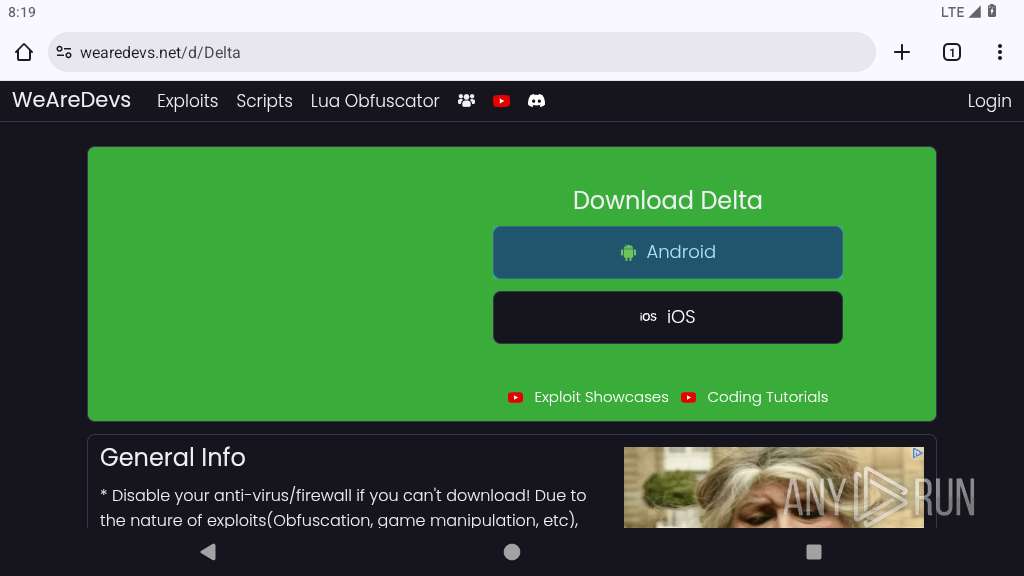This screenshot has width=1024, height=576.
Task: Click the General Info heading
Action: (173, 457)
